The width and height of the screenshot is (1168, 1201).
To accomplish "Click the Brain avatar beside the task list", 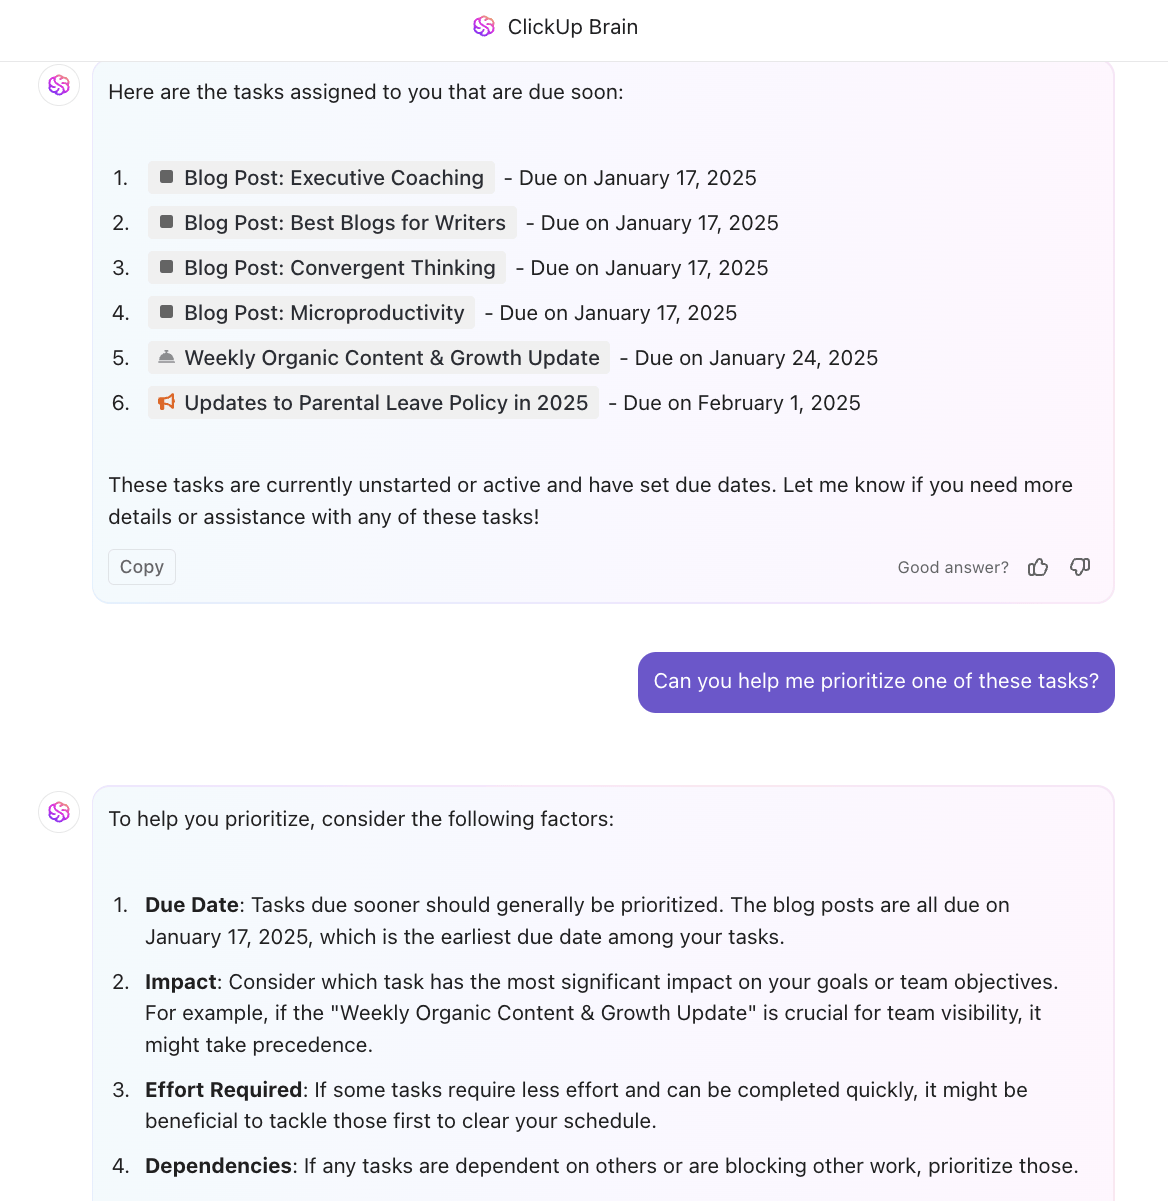I will coord(59,85).
